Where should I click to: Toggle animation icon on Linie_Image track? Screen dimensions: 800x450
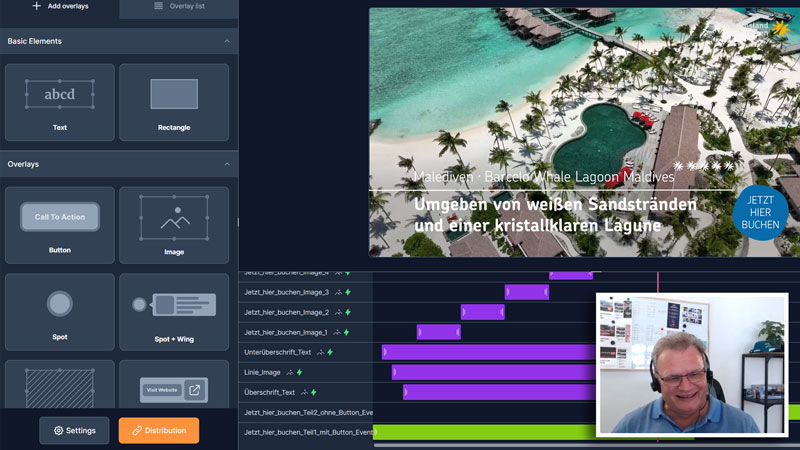coord(290,372)
